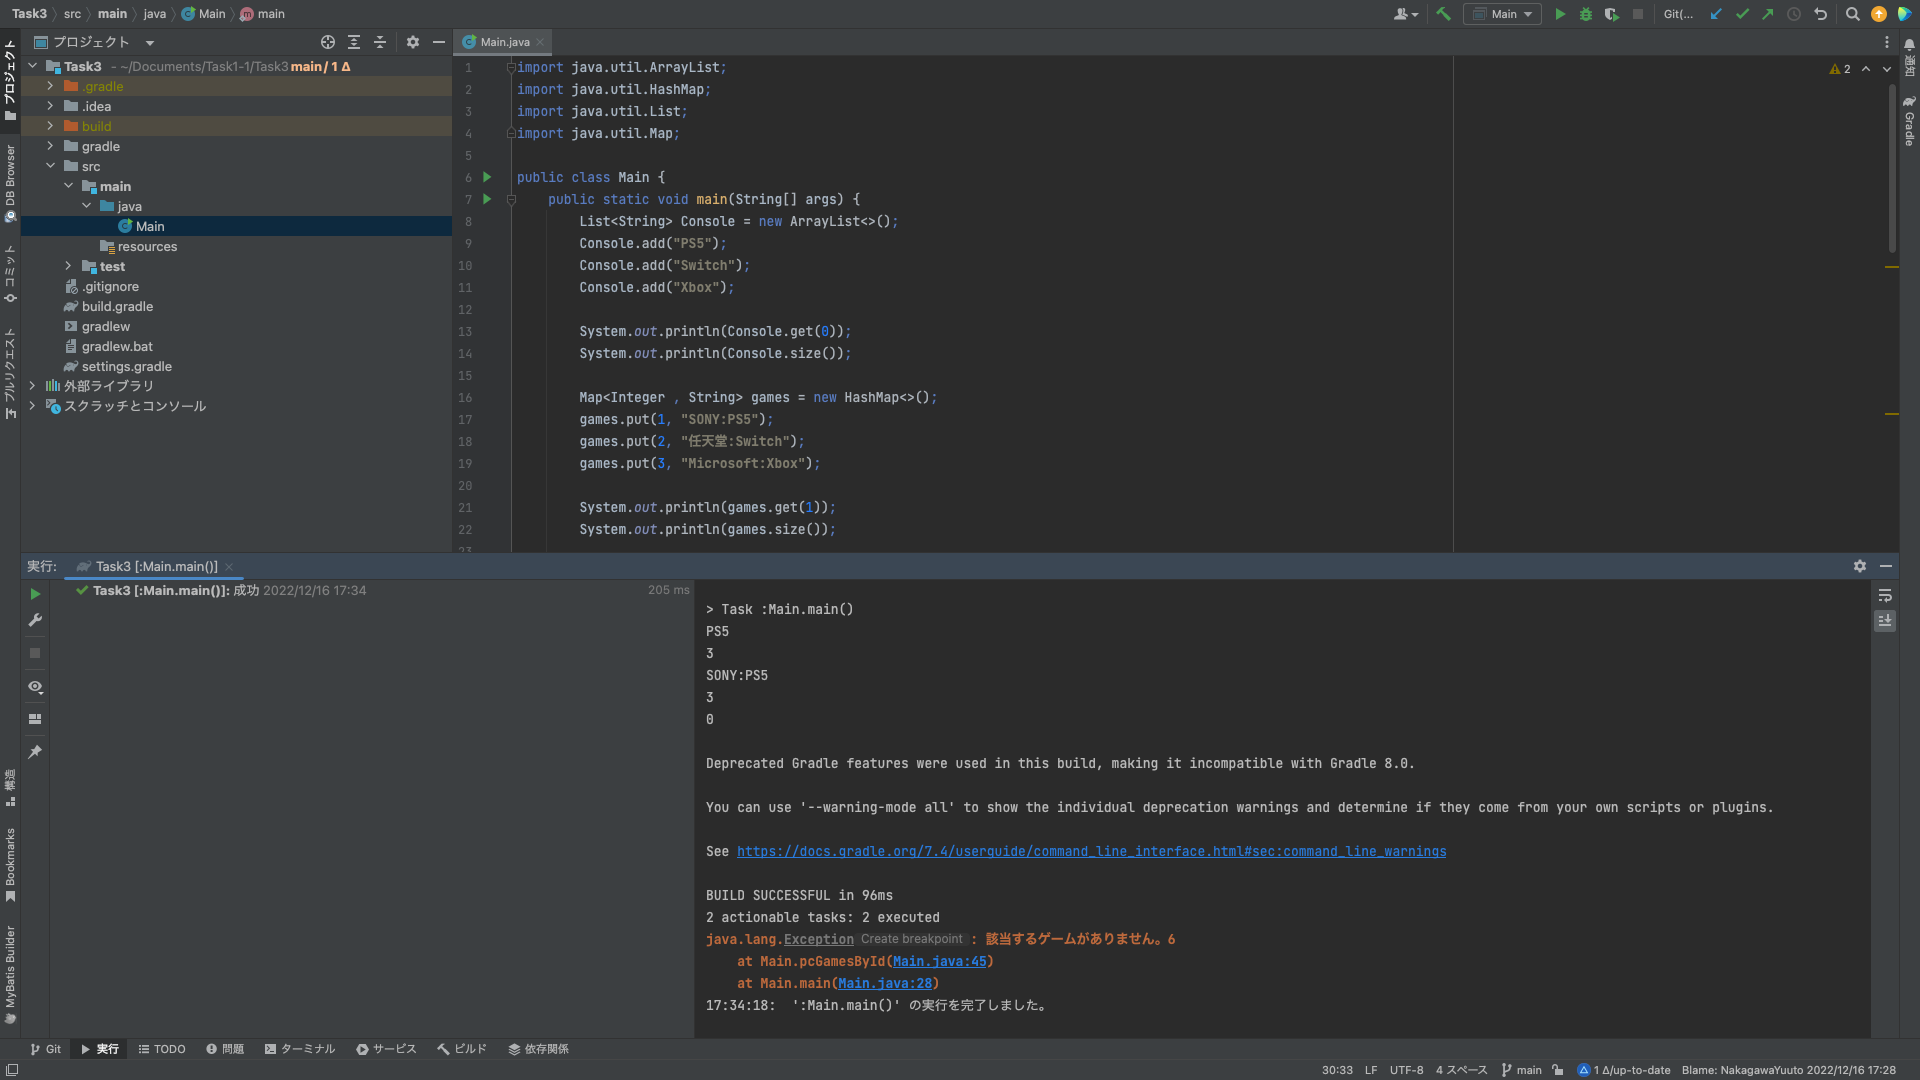Image resolution: width=1920 pixels, height=1080 pixels.
Task: Push commits with the green arrow icon
Action: (x=1768, y=14)
